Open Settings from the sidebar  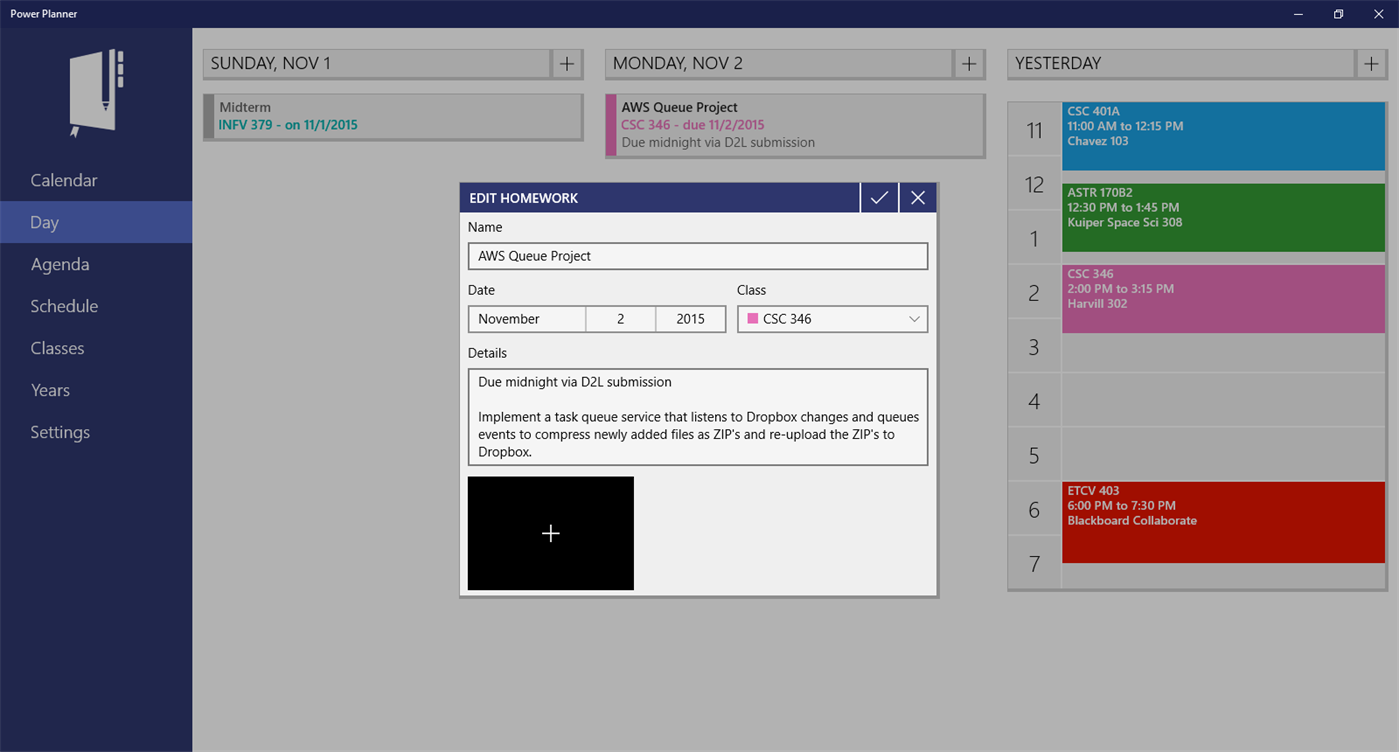pyautogui.click(x=59, y=432)
